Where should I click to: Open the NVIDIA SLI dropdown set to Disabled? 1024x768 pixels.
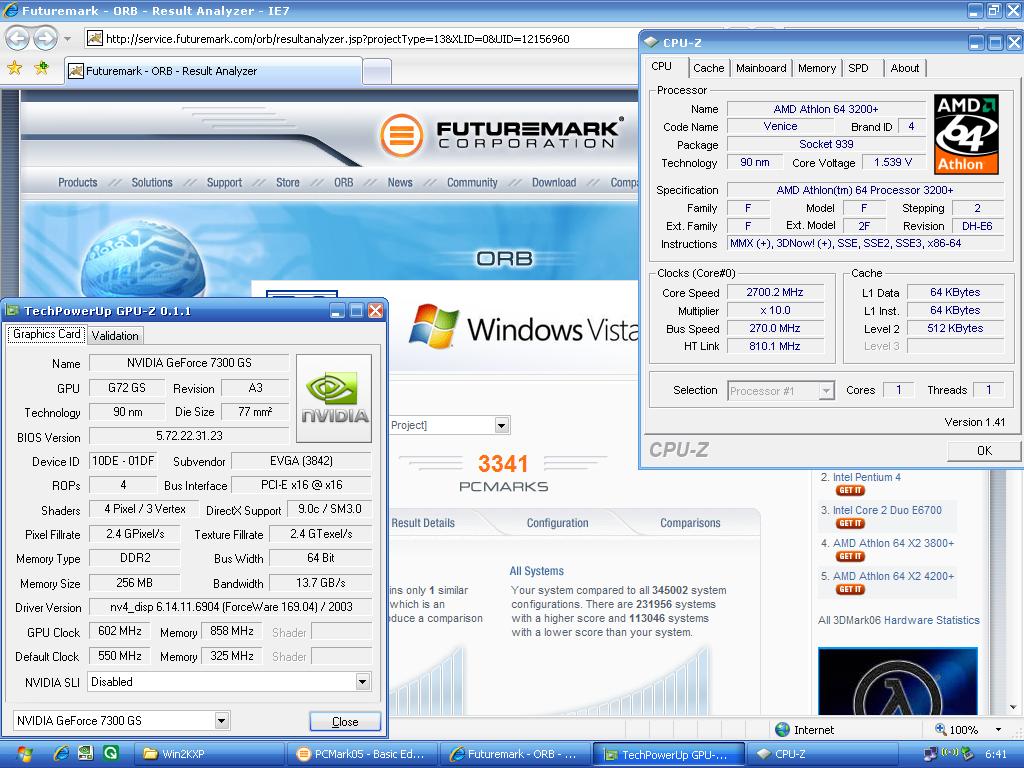coord(362,682)
